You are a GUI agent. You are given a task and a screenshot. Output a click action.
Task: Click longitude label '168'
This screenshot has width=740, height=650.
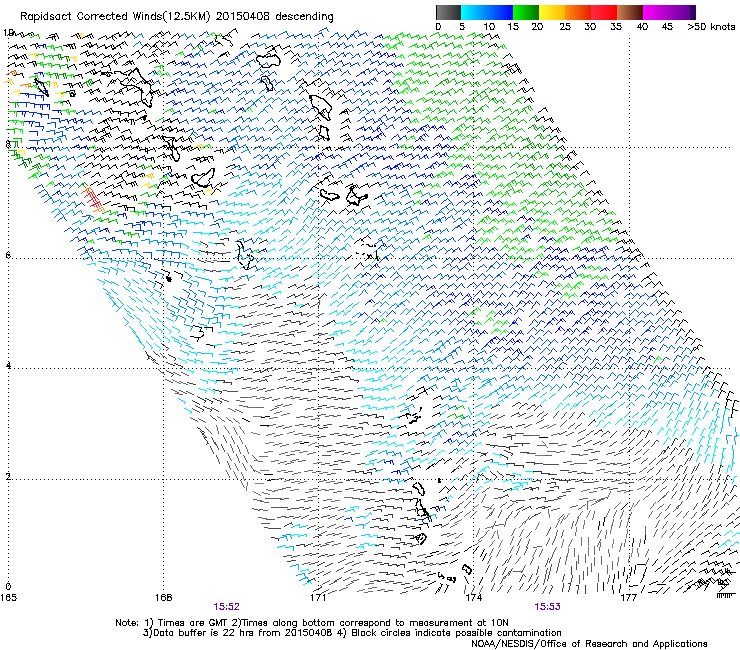[x=163, y=598]
